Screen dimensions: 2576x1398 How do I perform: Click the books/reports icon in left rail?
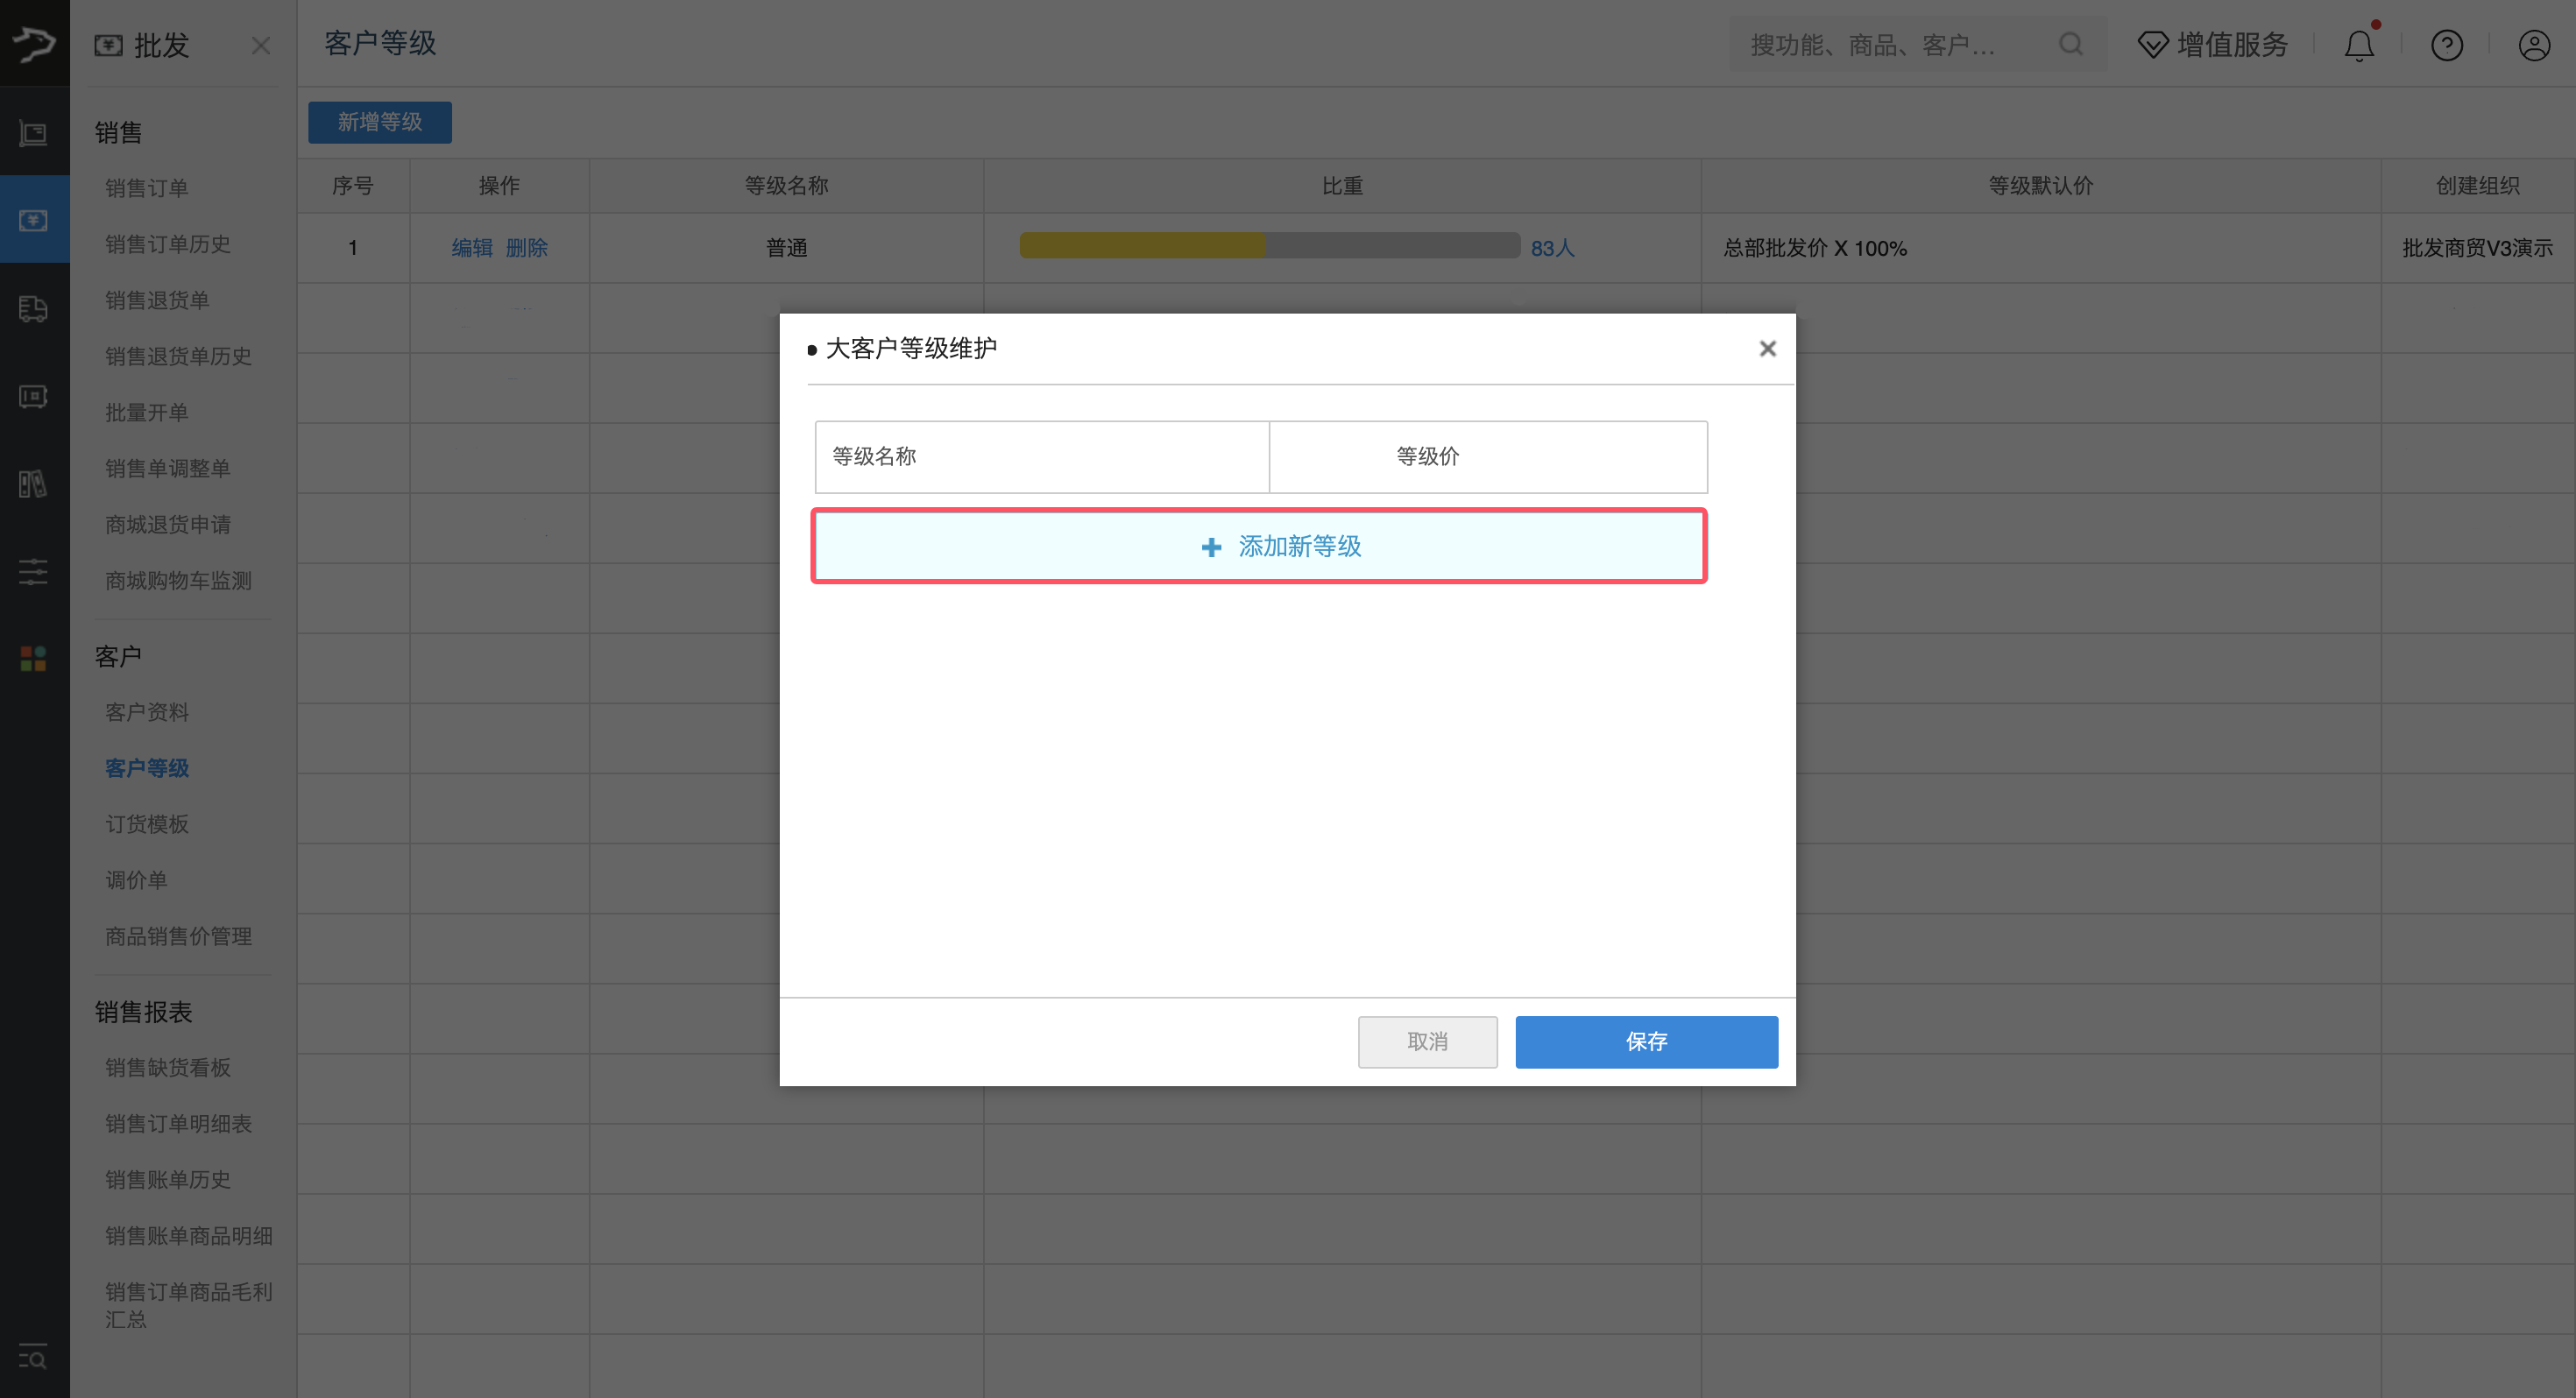coord(35,484)
